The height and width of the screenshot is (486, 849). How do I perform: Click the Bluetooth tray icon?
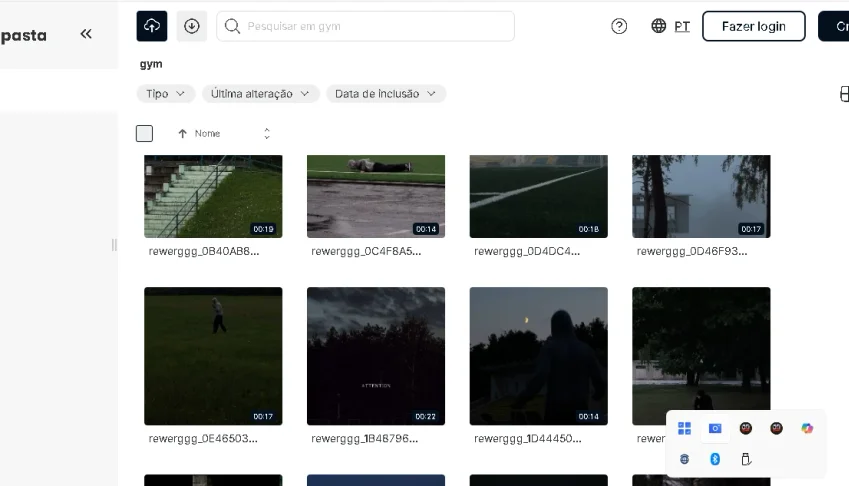point(715,459)
